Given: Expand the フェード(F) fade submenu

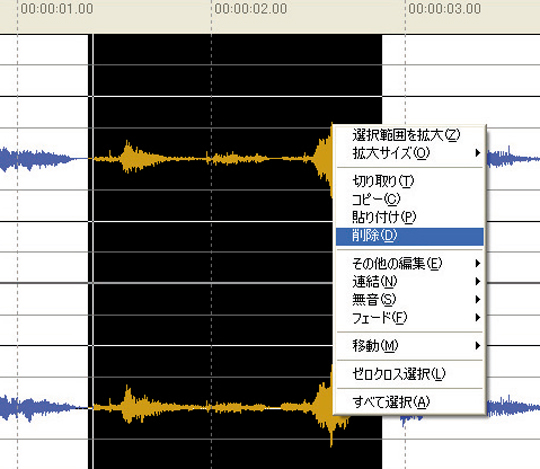Looking at the screenshot, I should pos(409,317).
